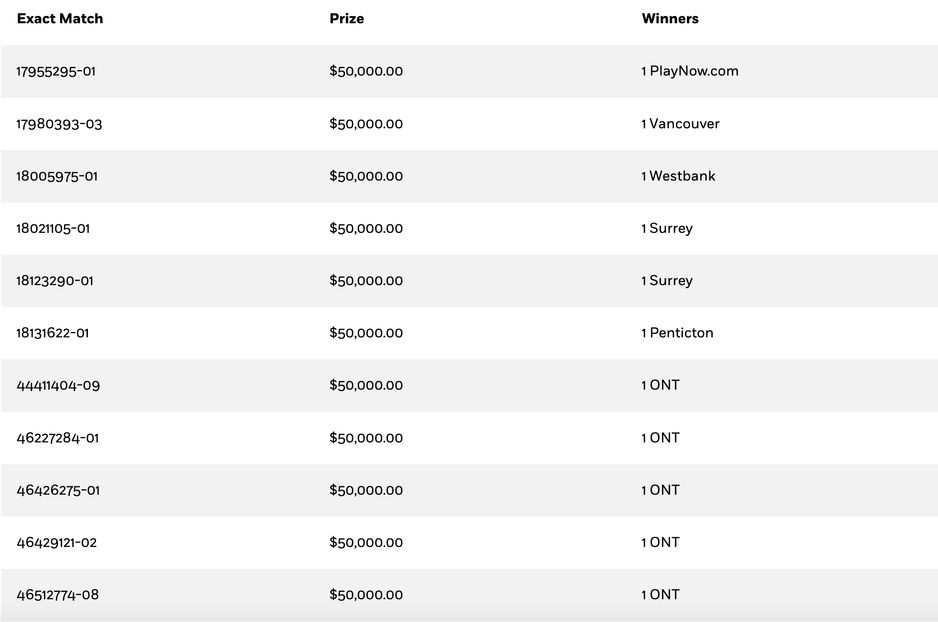Screen dimensions: 938x622
Task: Click the prize amount for ticket 46429121-02
Action: click(x=366, y=543)
